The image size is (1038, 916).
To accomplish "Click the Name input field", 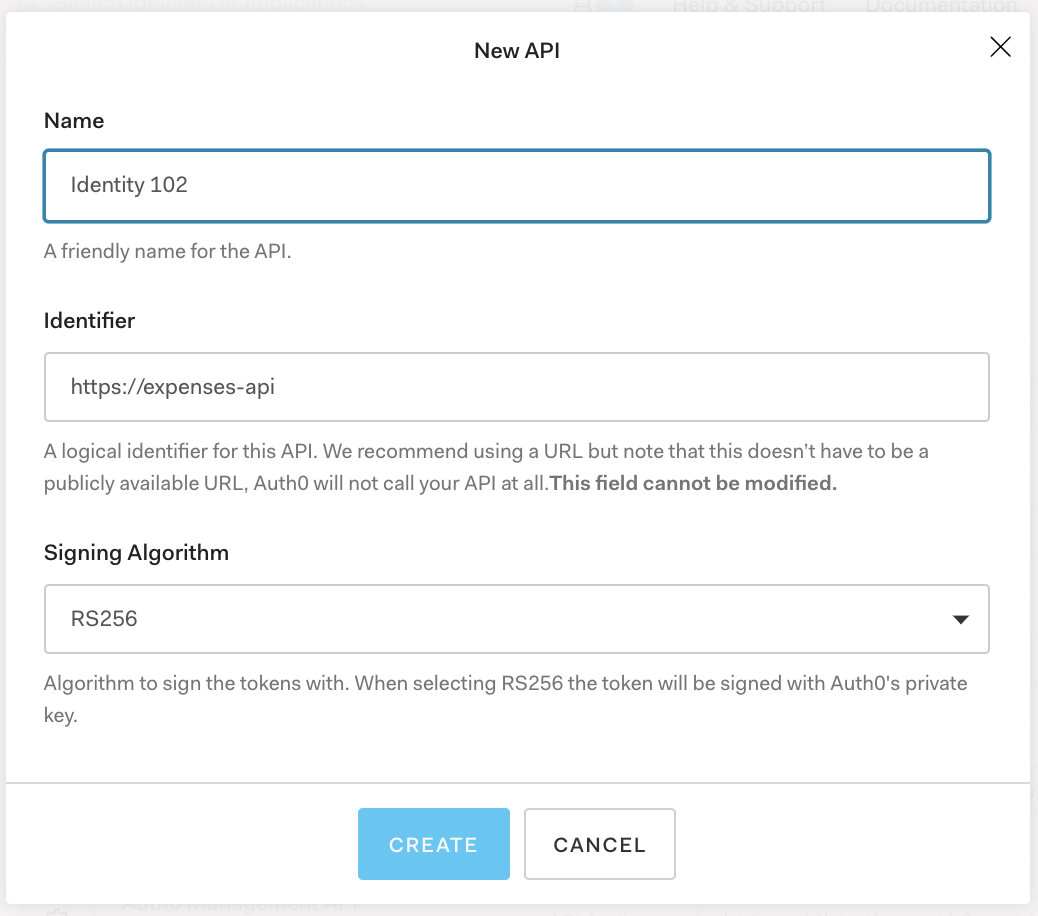I will click(x=517, y=185).
